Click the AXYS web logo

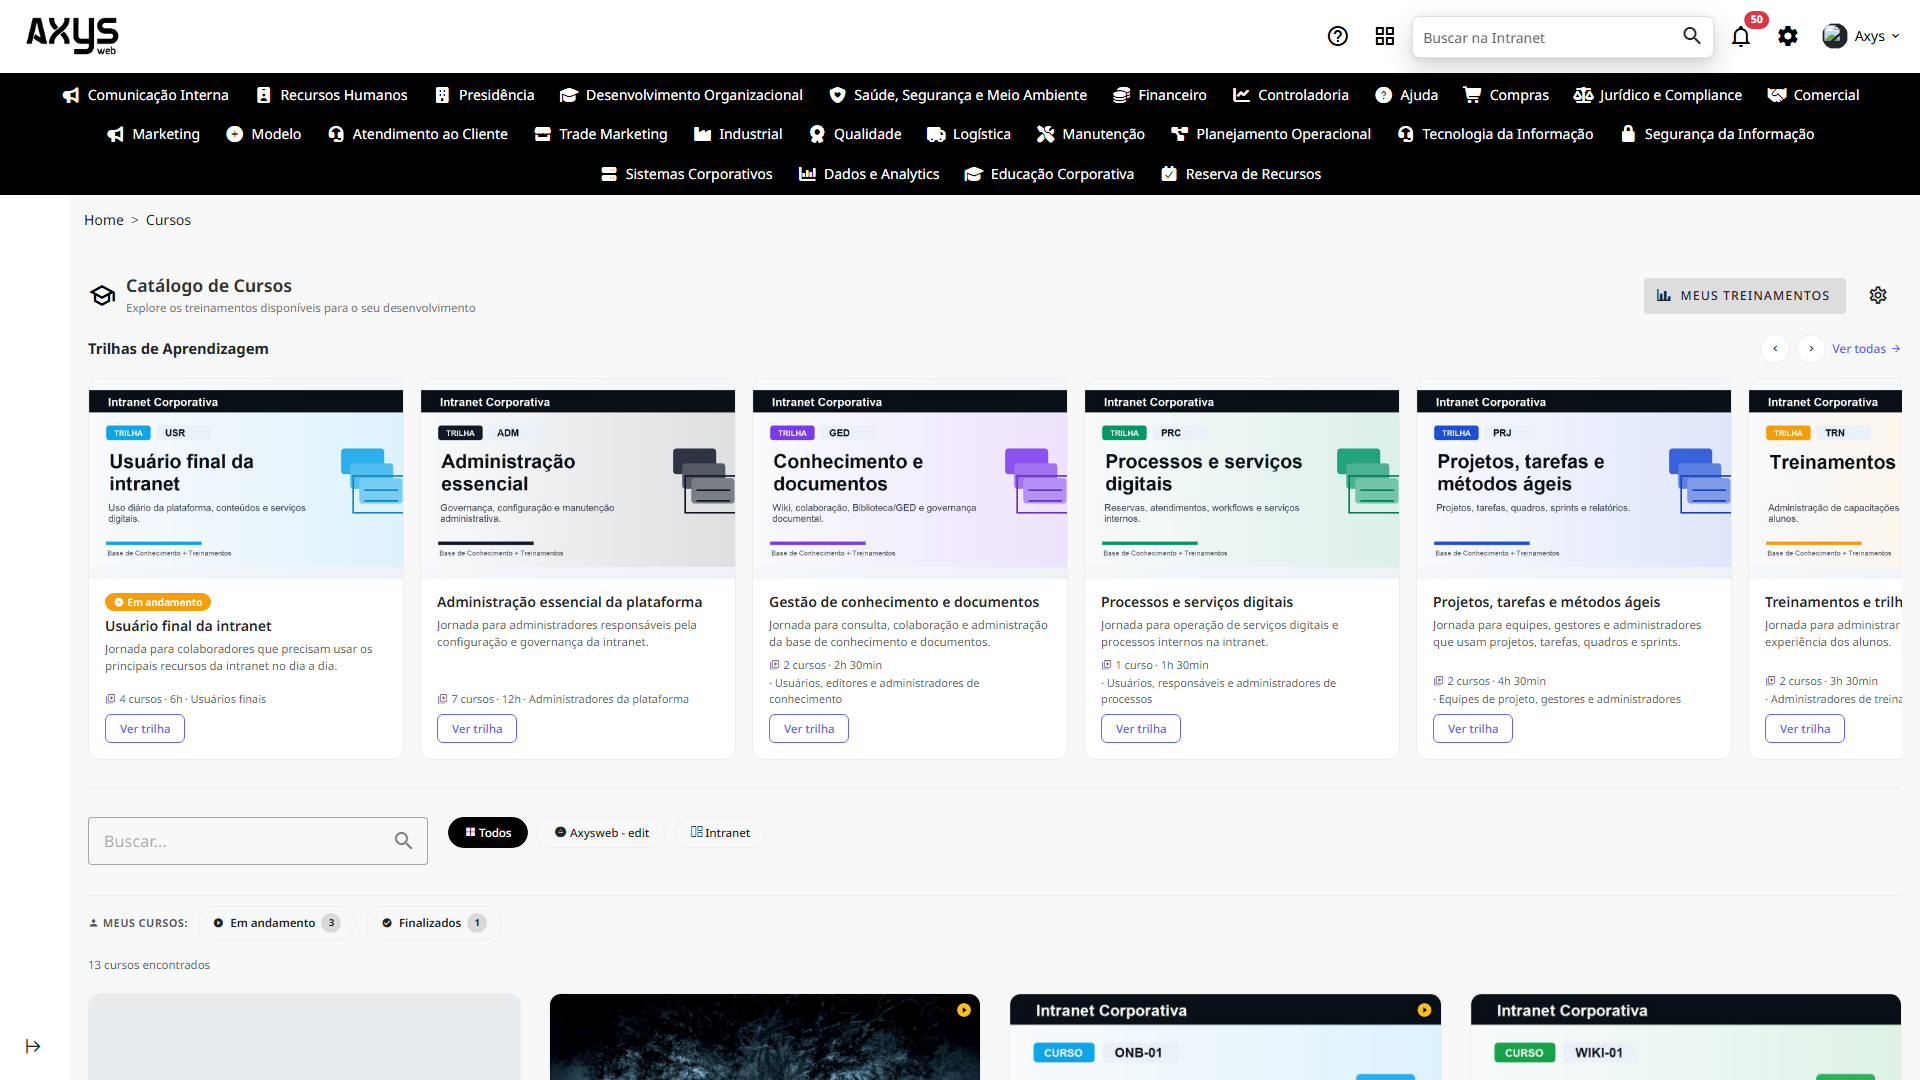[72, 36]
